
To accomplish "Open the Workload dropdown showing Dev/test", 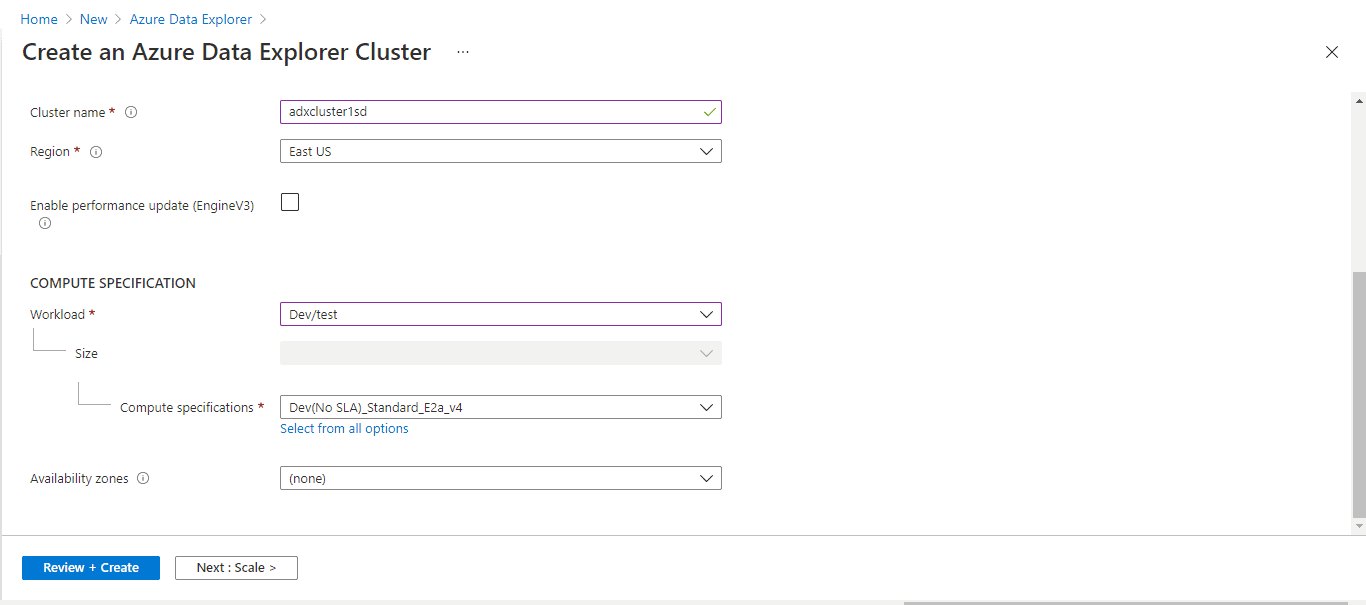I will [501, 314].
